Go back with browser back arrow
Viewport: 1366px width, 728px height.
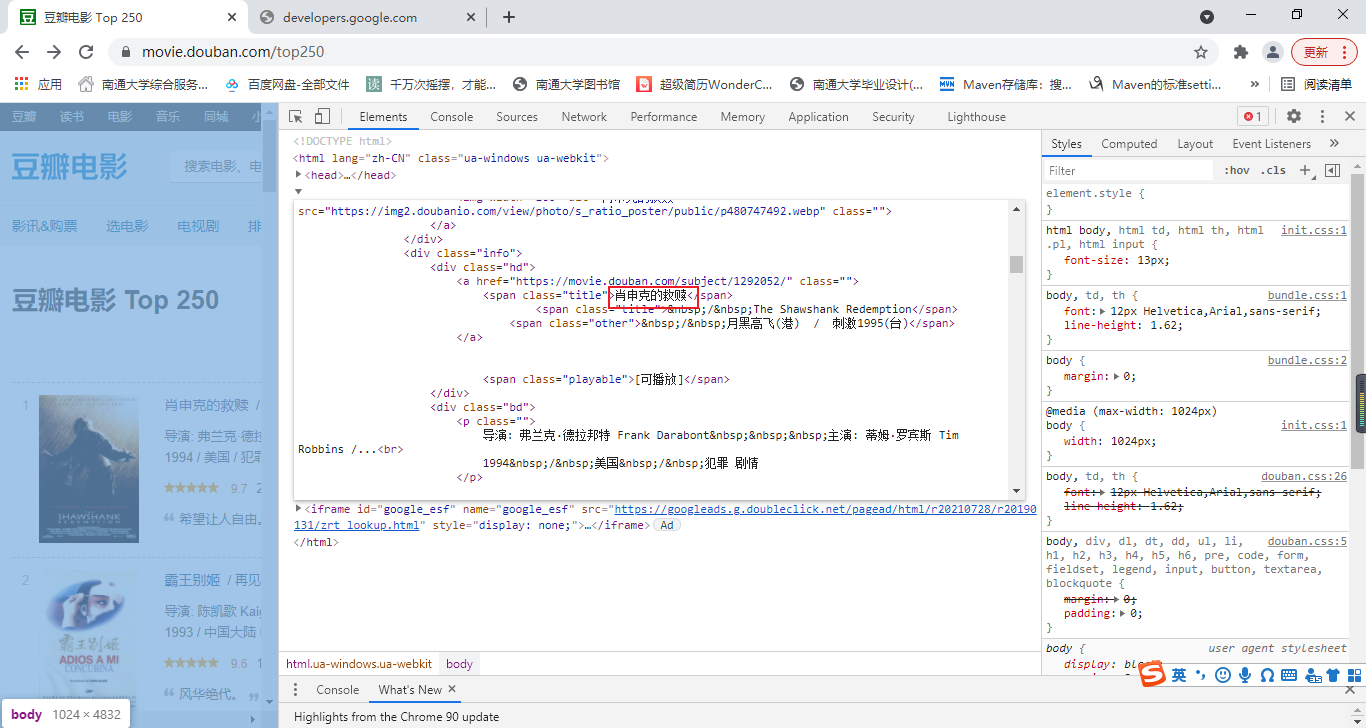click(22, 52)
